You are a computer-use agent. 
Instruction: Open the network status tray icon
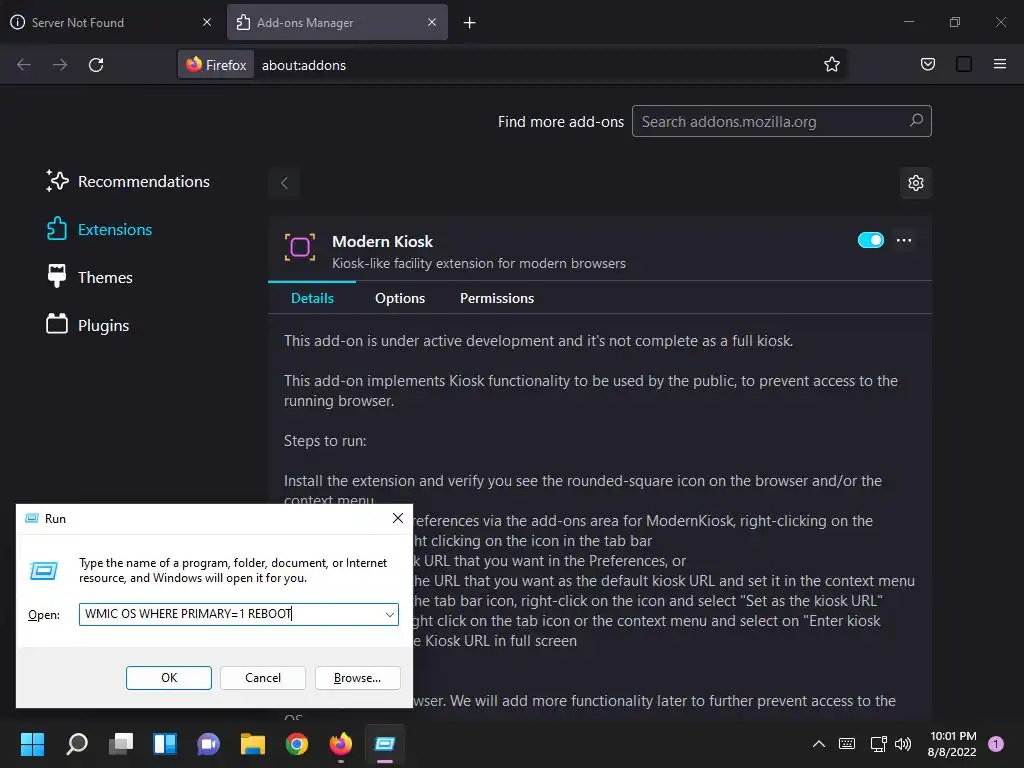(878, 743)
